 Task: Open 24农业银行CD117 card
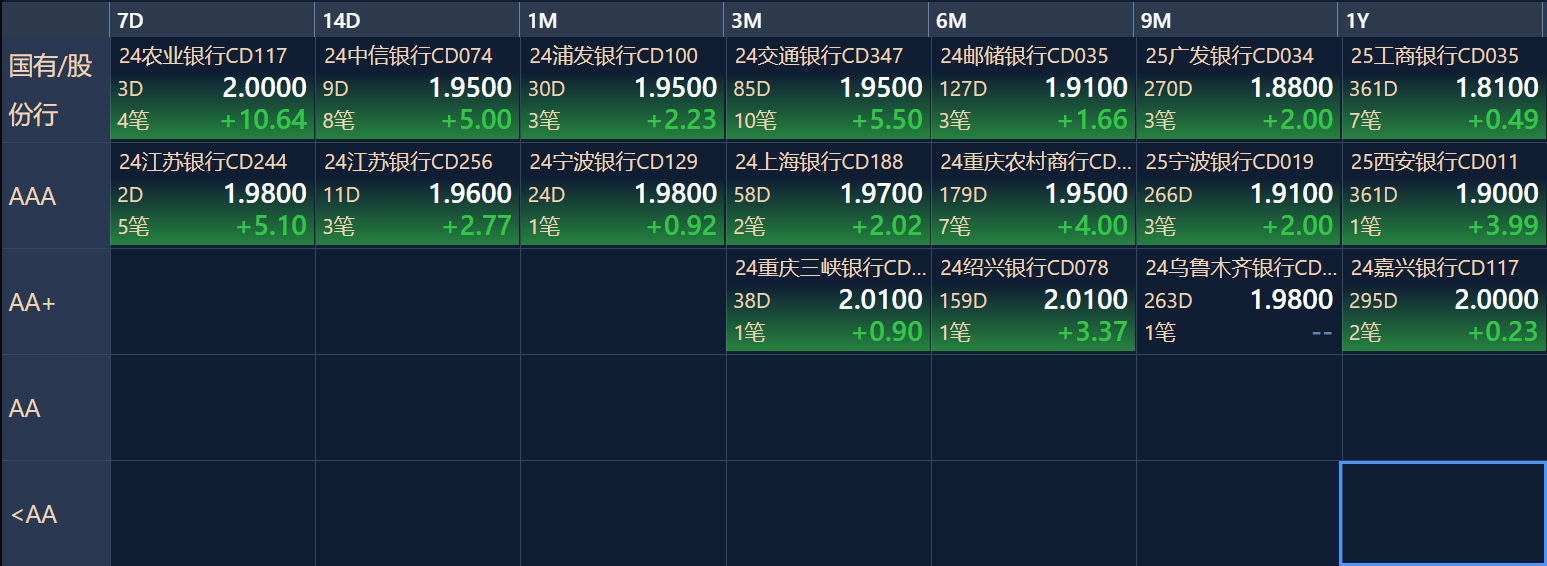(212, 88)
